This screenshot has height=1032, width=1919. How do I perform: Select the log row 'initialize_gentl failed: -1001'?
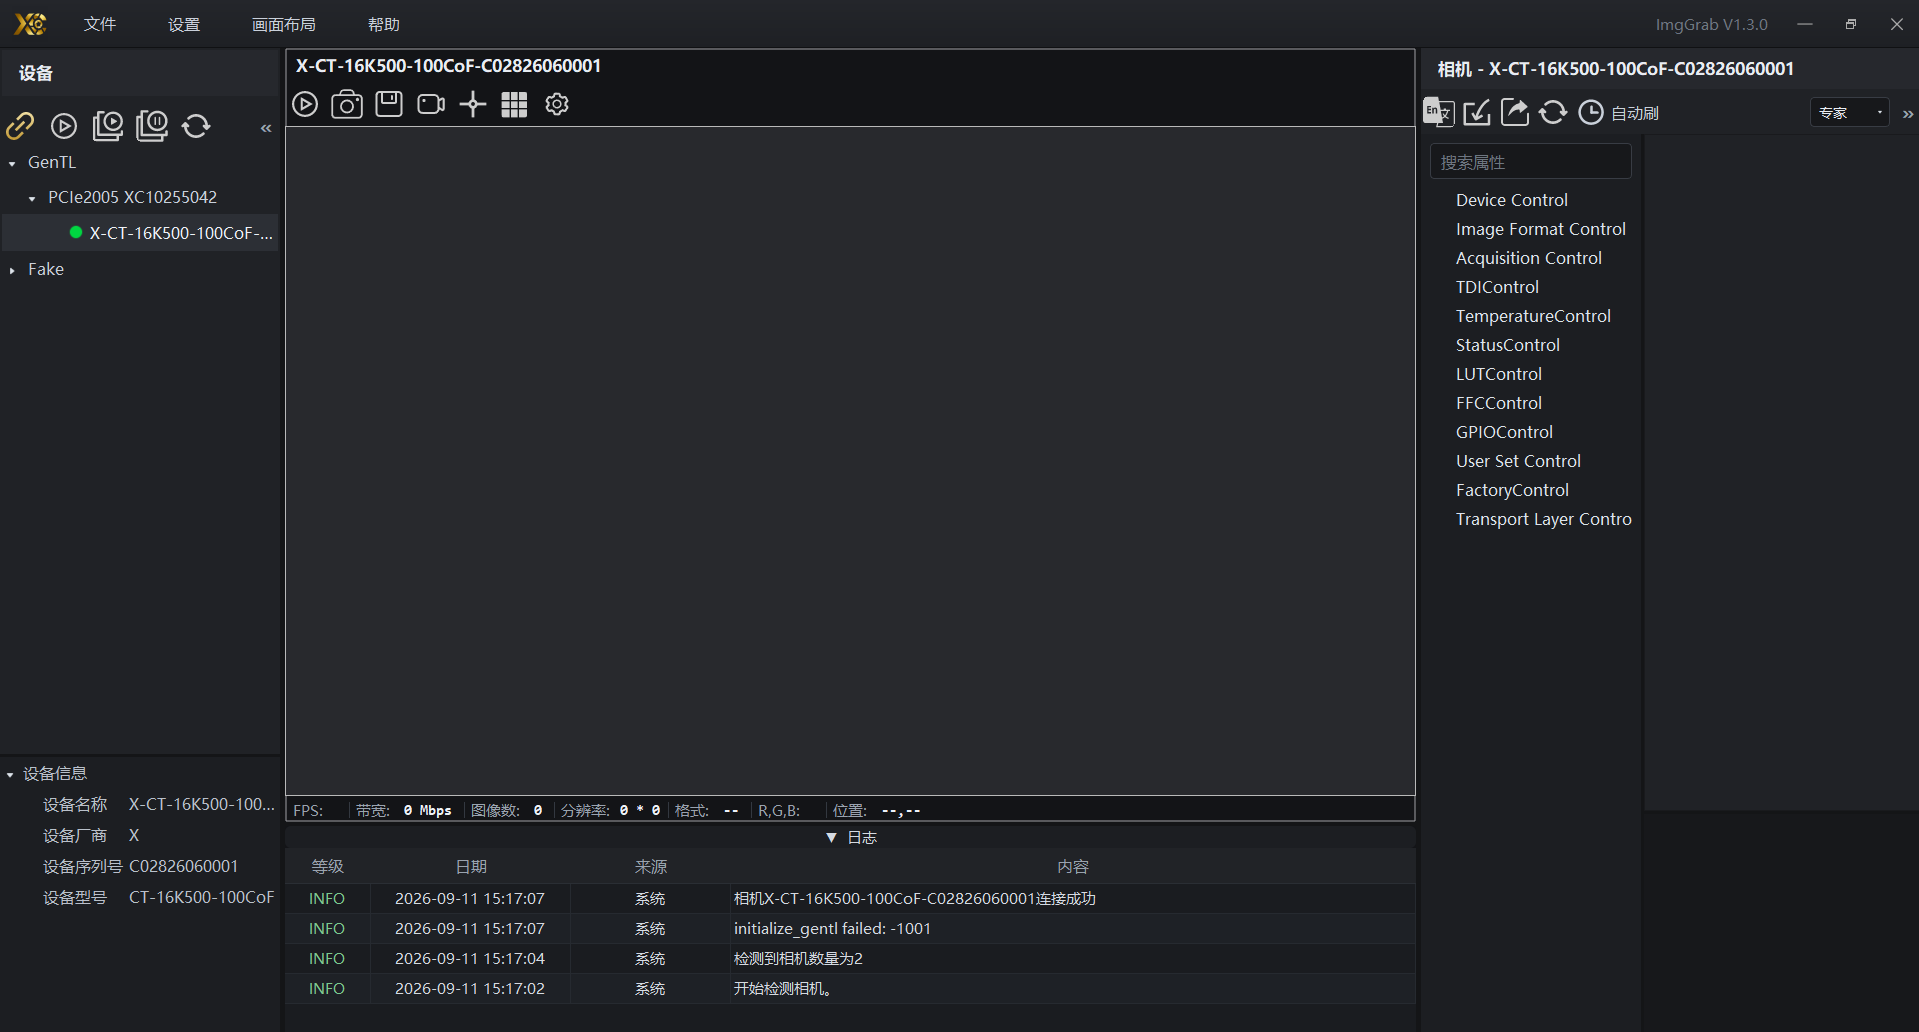click(x=850, y=929)
